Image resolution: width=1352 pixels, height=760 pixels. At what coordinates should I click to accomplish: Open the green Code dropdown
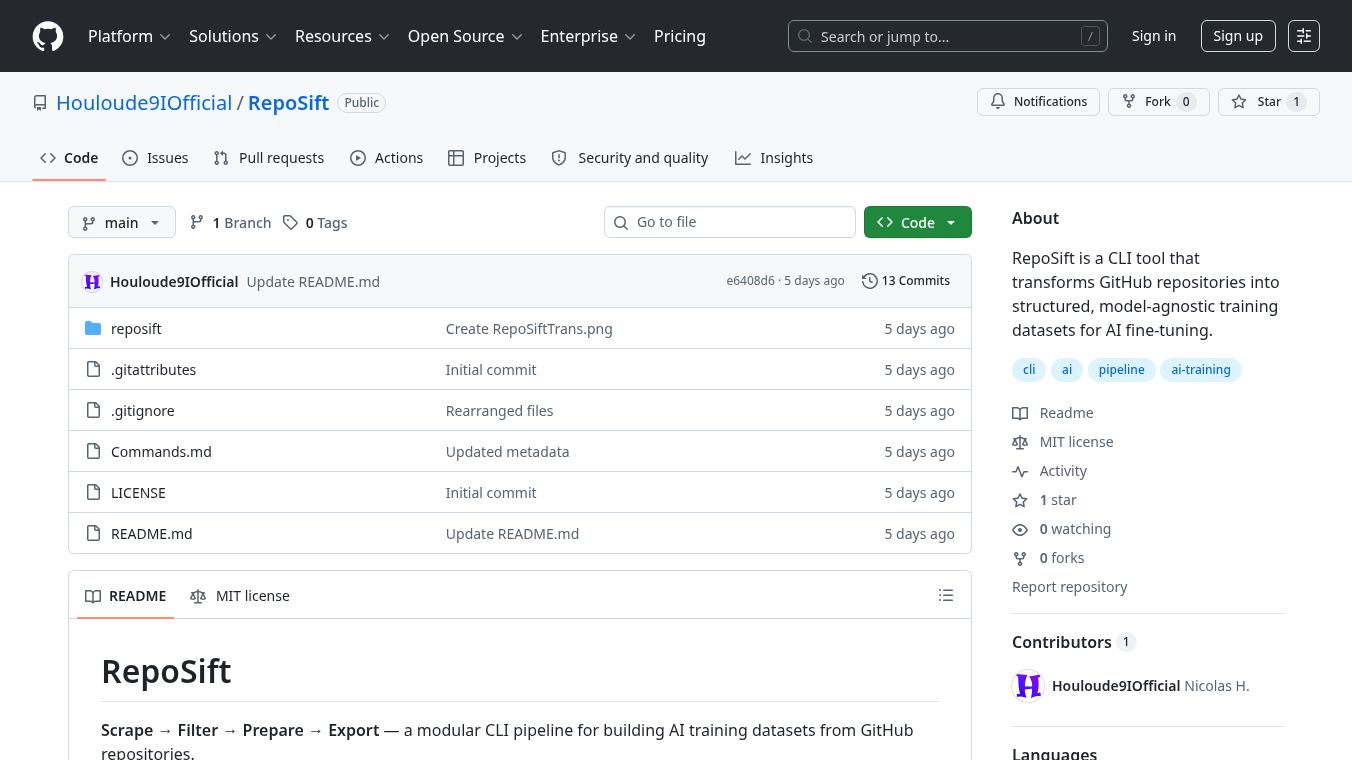(x=917, y=223)
